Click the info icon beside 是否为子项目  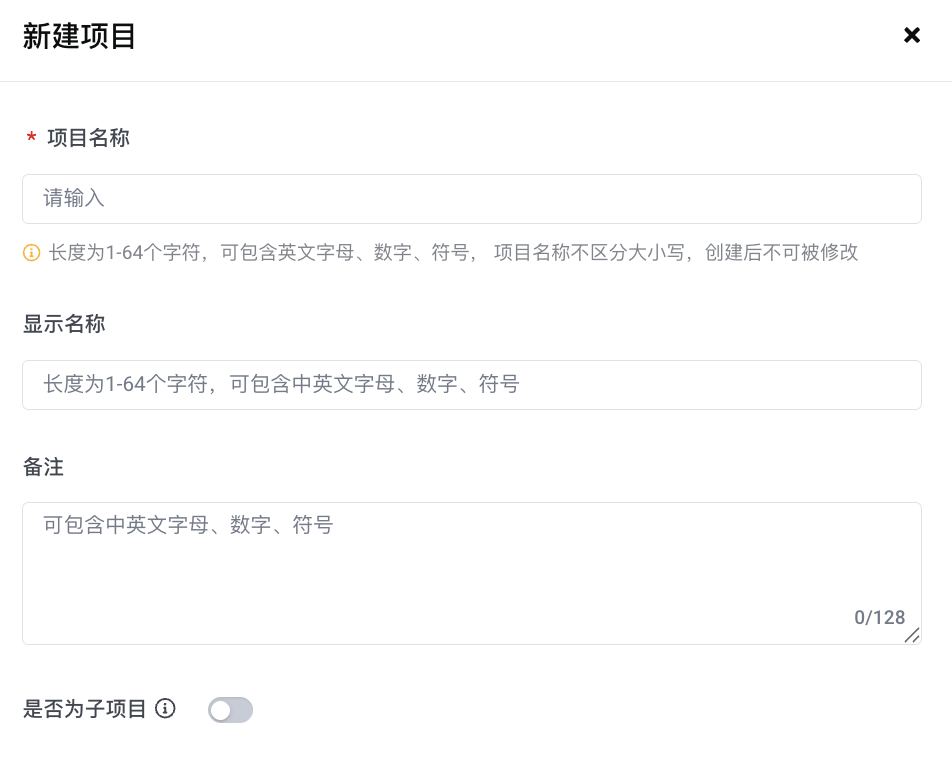166,709
